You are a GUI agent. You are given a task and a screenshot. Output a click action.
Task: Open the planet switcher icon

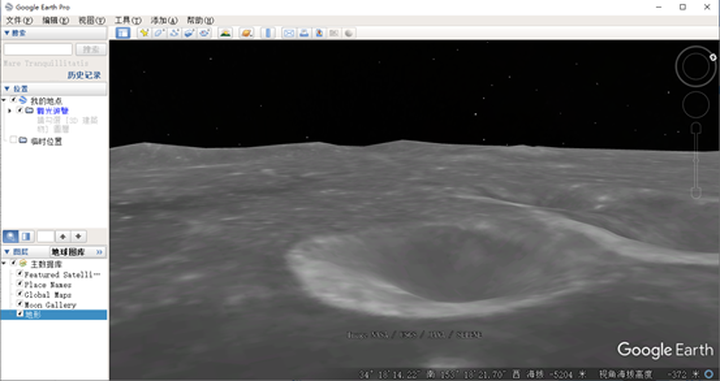coord(247,33)
